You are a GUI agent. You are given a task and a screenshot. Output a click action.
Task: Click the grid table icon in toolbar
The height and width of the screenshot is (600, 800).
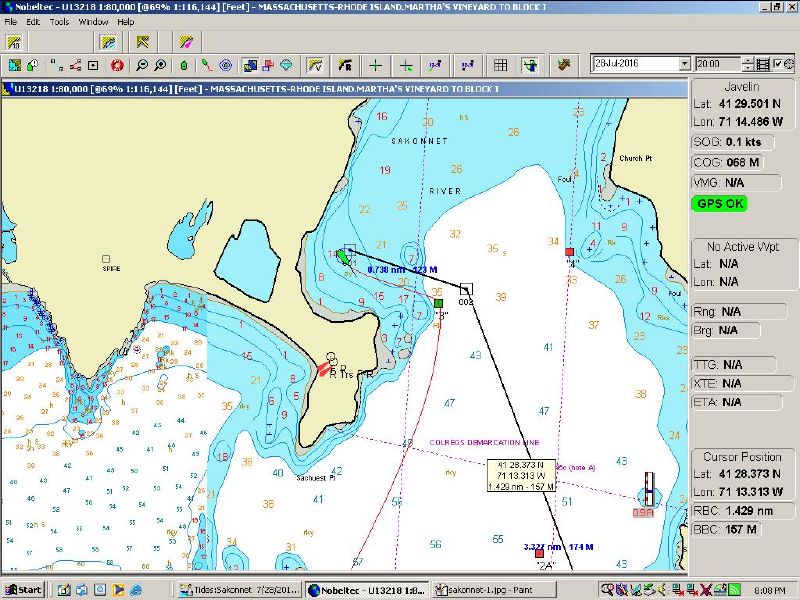click(500, 65)
